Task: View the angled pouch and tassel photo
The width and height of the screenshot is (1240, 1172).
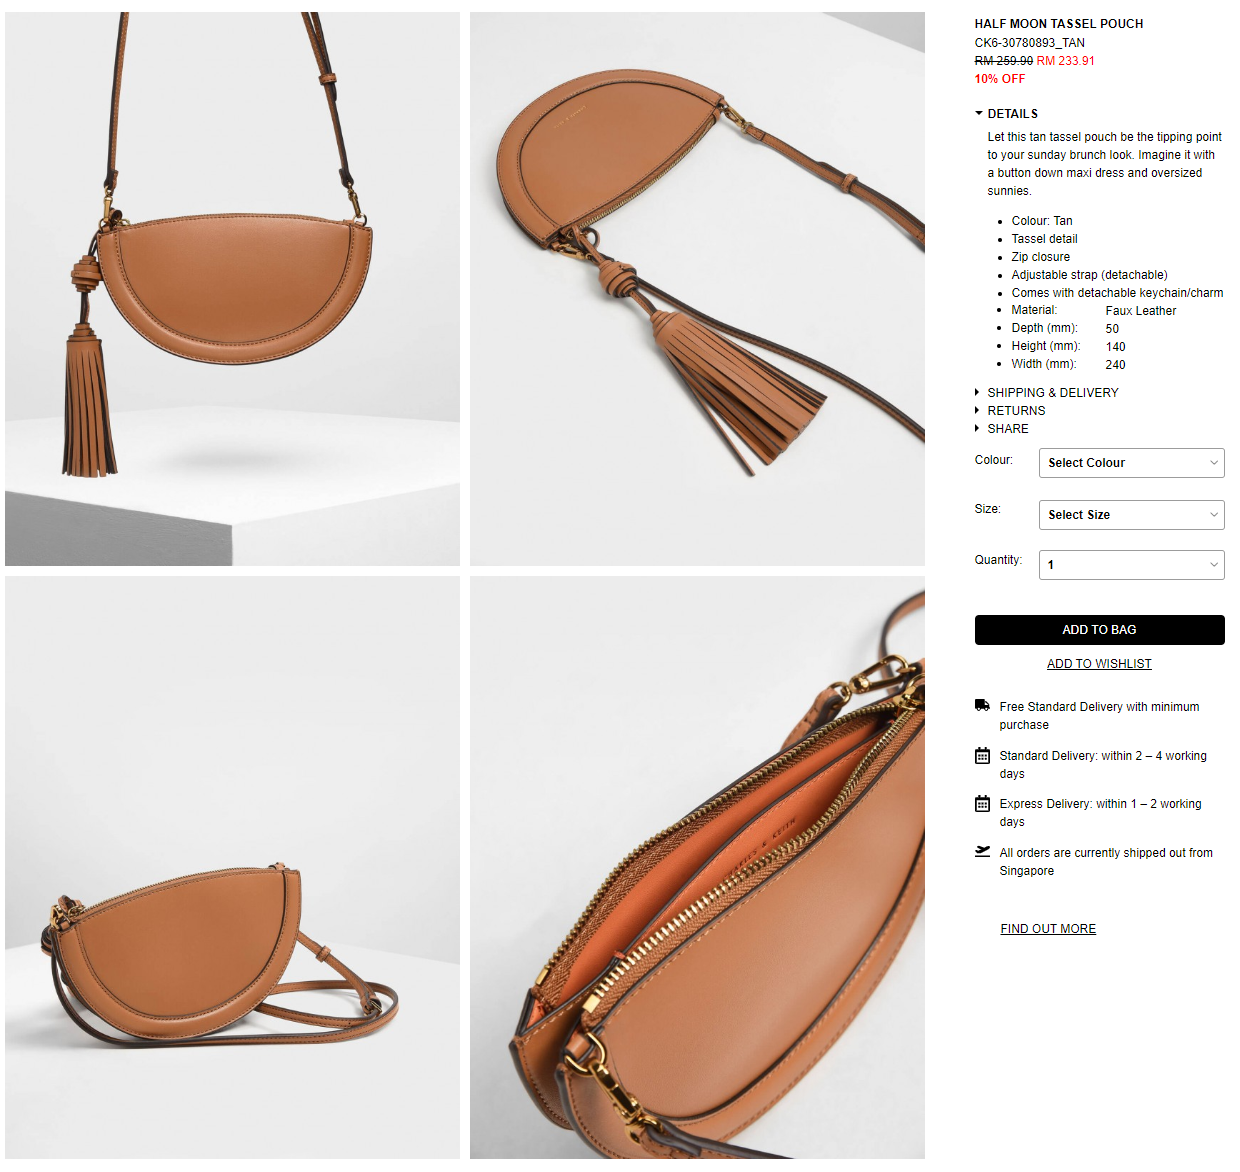Action: 697,289
